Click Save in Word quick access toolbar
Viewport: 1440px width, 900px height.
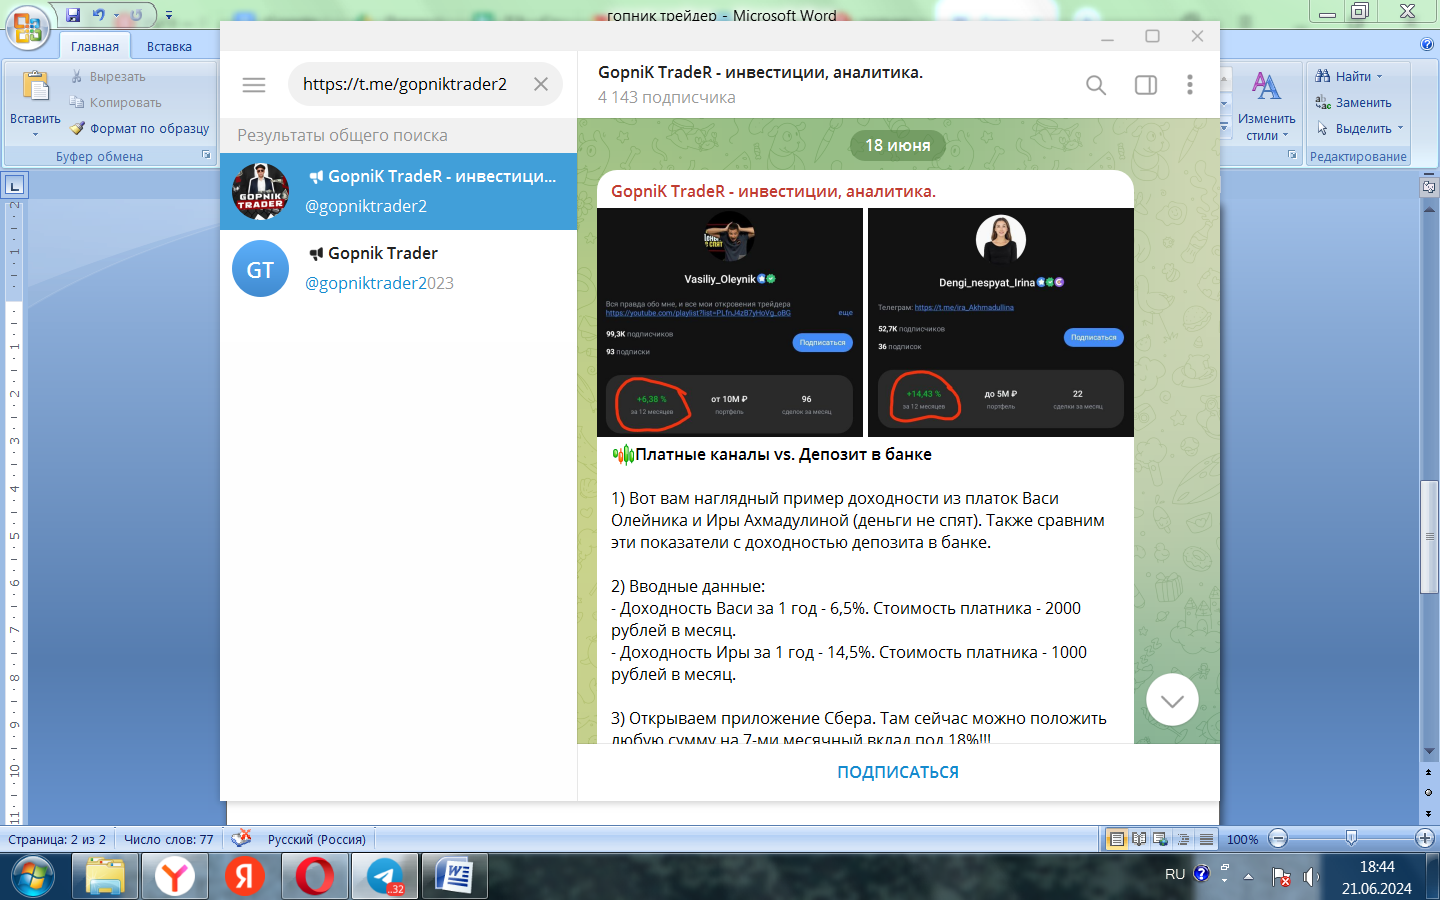(x=73, y=15)
